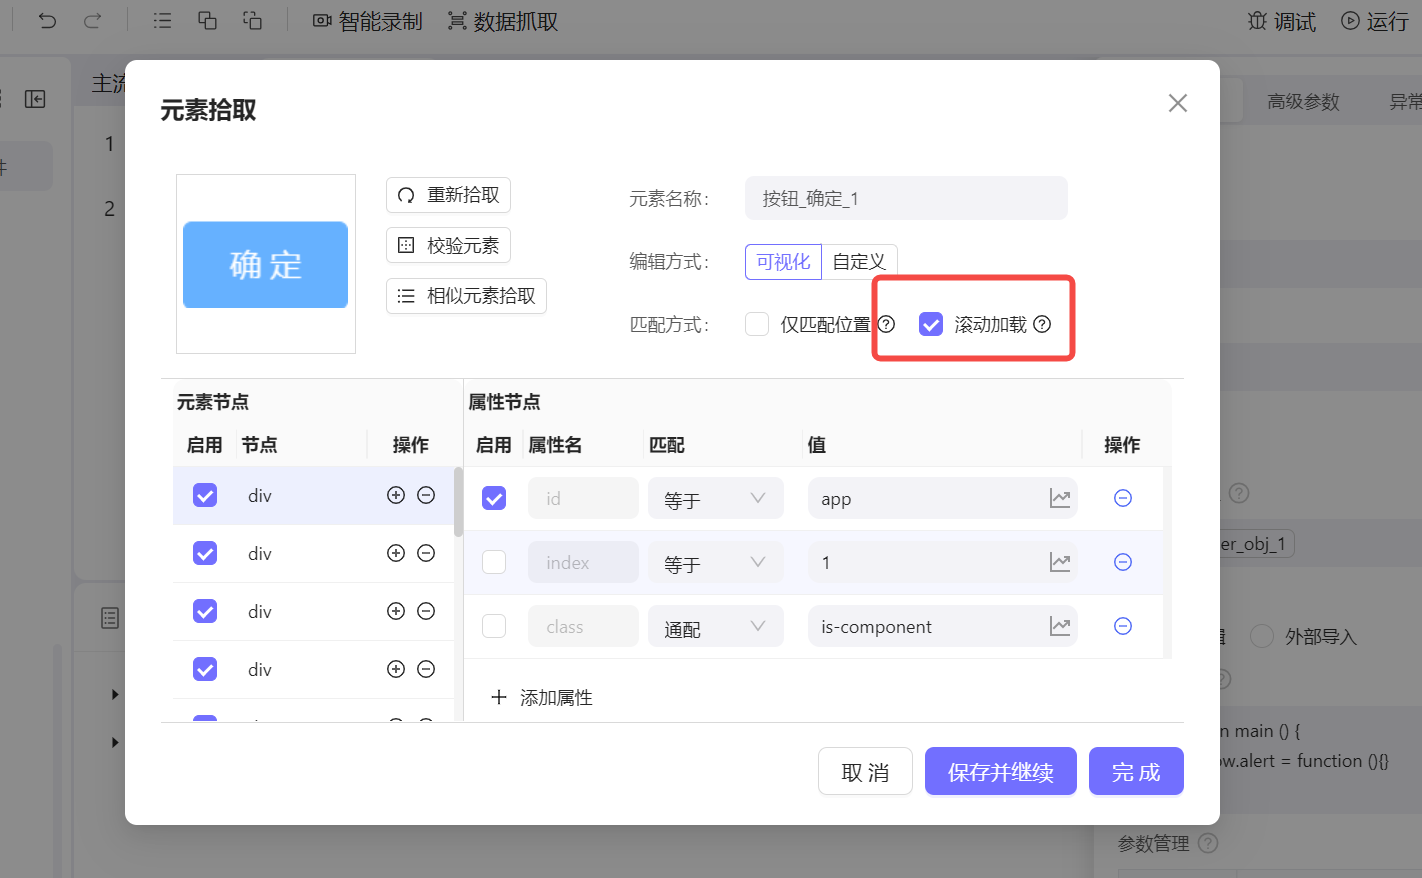Open the 通配 dropdown for class attribute
This screenshot has width=1422, height=878.
pyautogui.click(x=715, y=625)
